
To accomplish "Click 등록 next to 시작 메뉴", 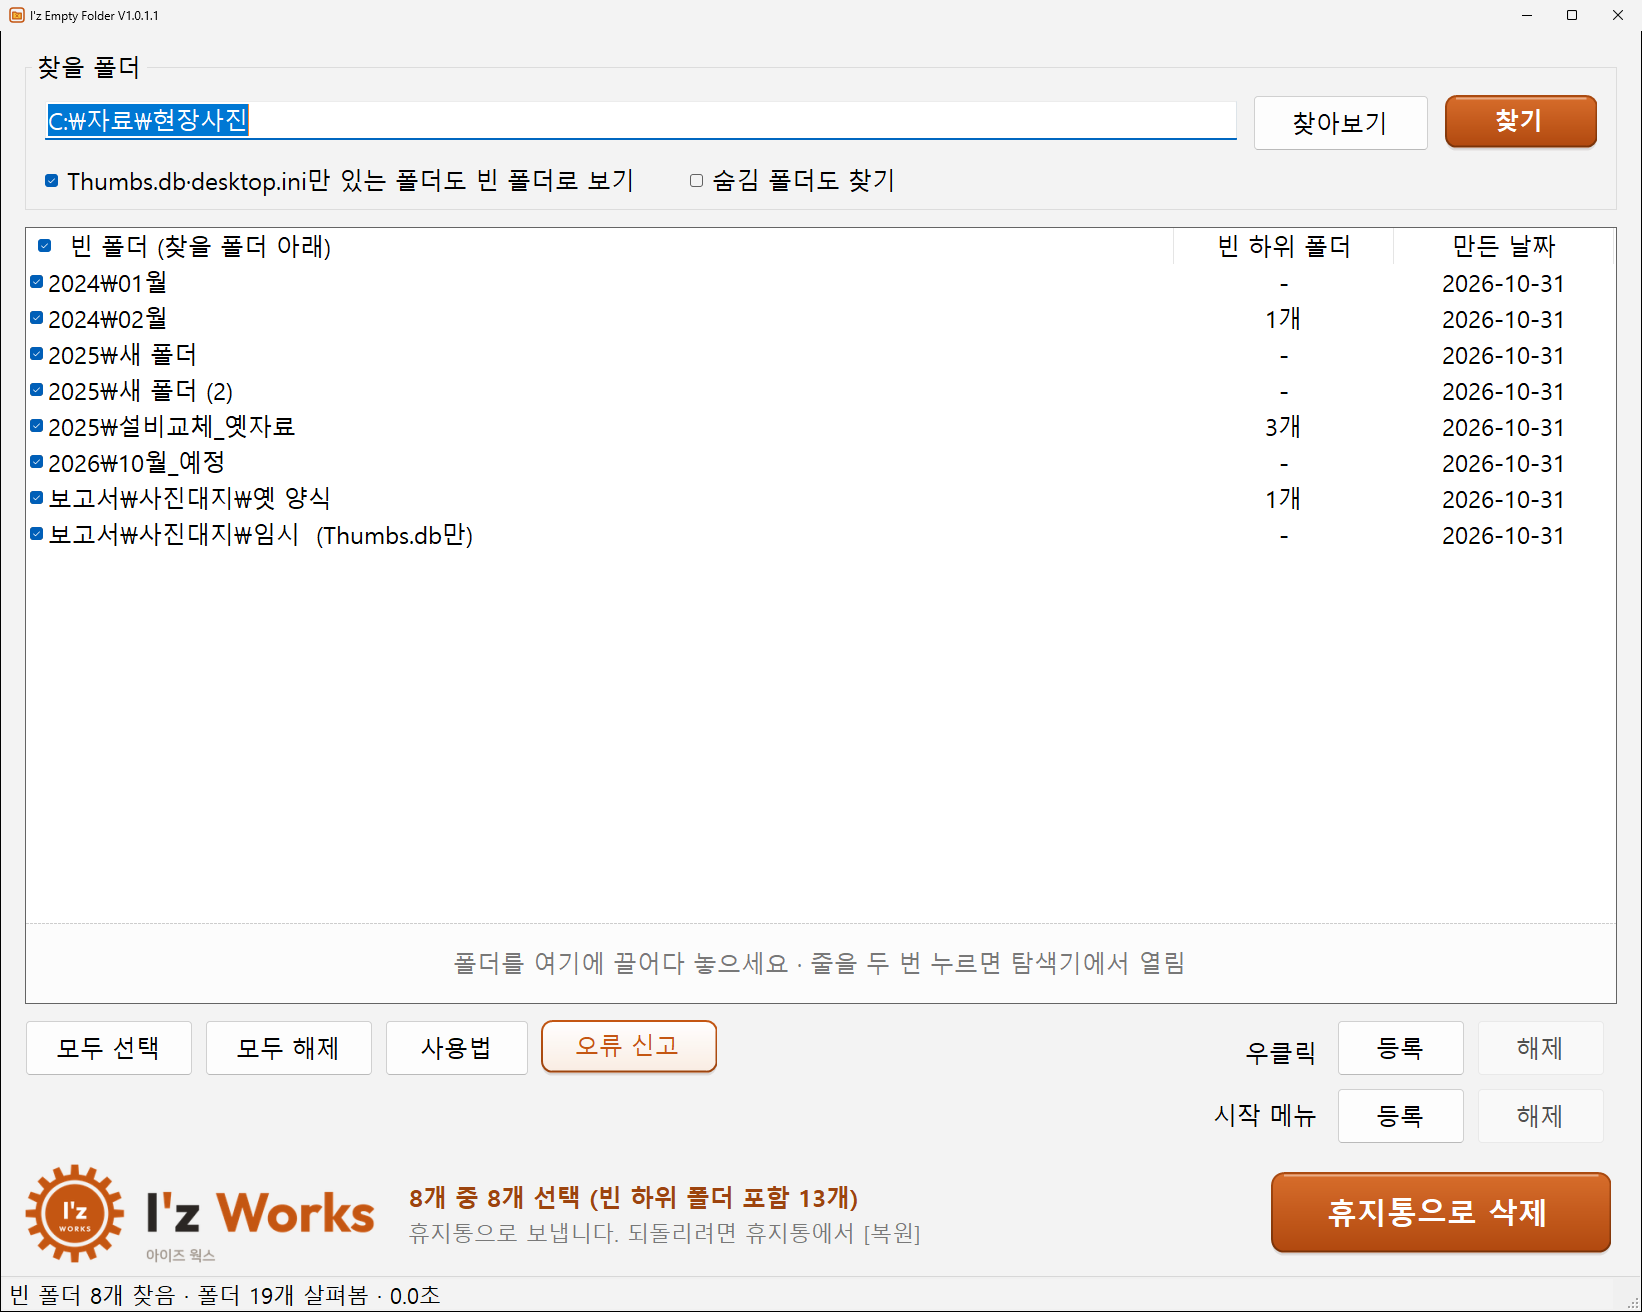I will click(1400, 1116).
